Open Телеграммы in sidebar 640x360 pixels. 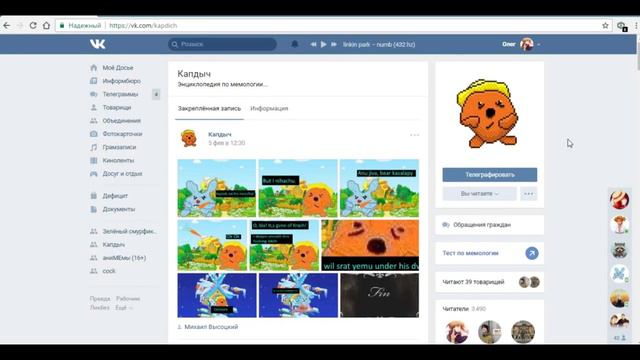(120, 94)
